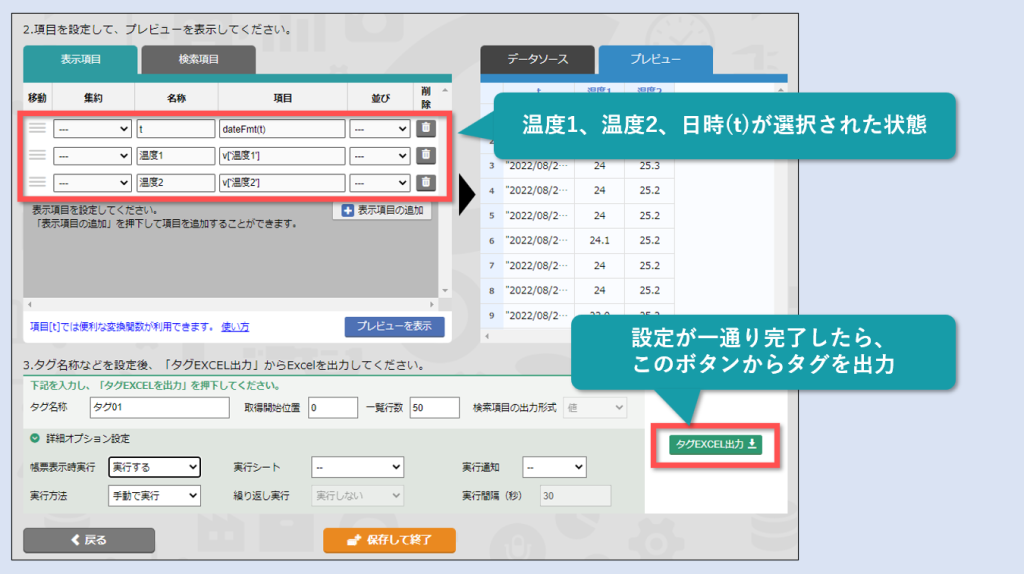Delete the dateFmt(t) row with trash icon
This screenshot has height=574, width=1024.
coord(425,128)
